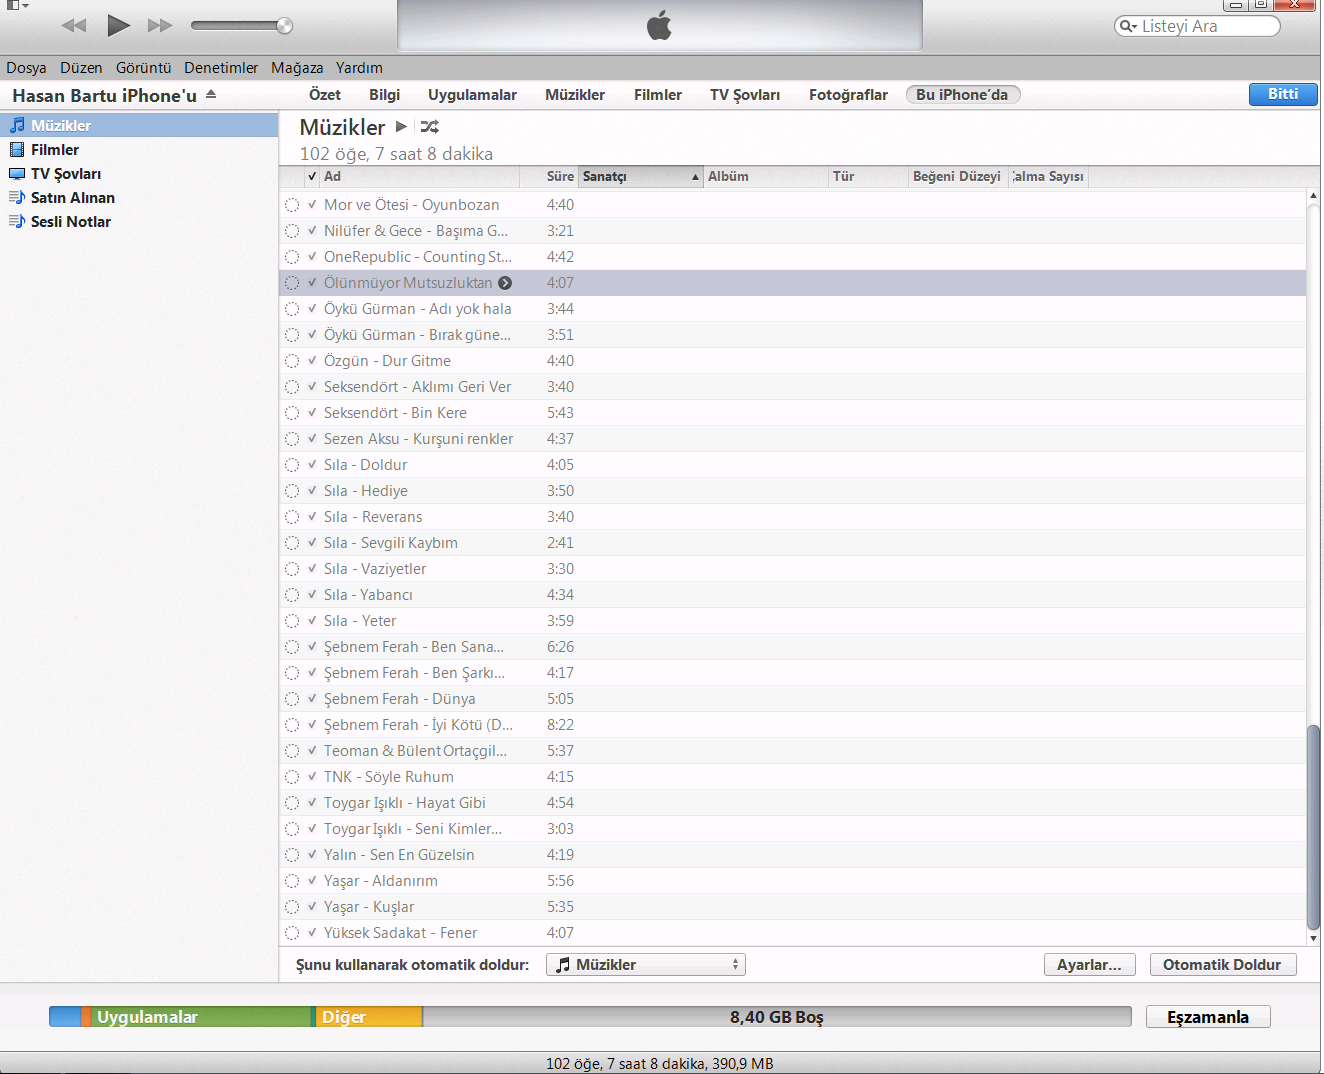The height and width of the screenshot is (1074, 1324).
Task: Sort by Çalma Sayısı column header
Action: coord(1048,176)
